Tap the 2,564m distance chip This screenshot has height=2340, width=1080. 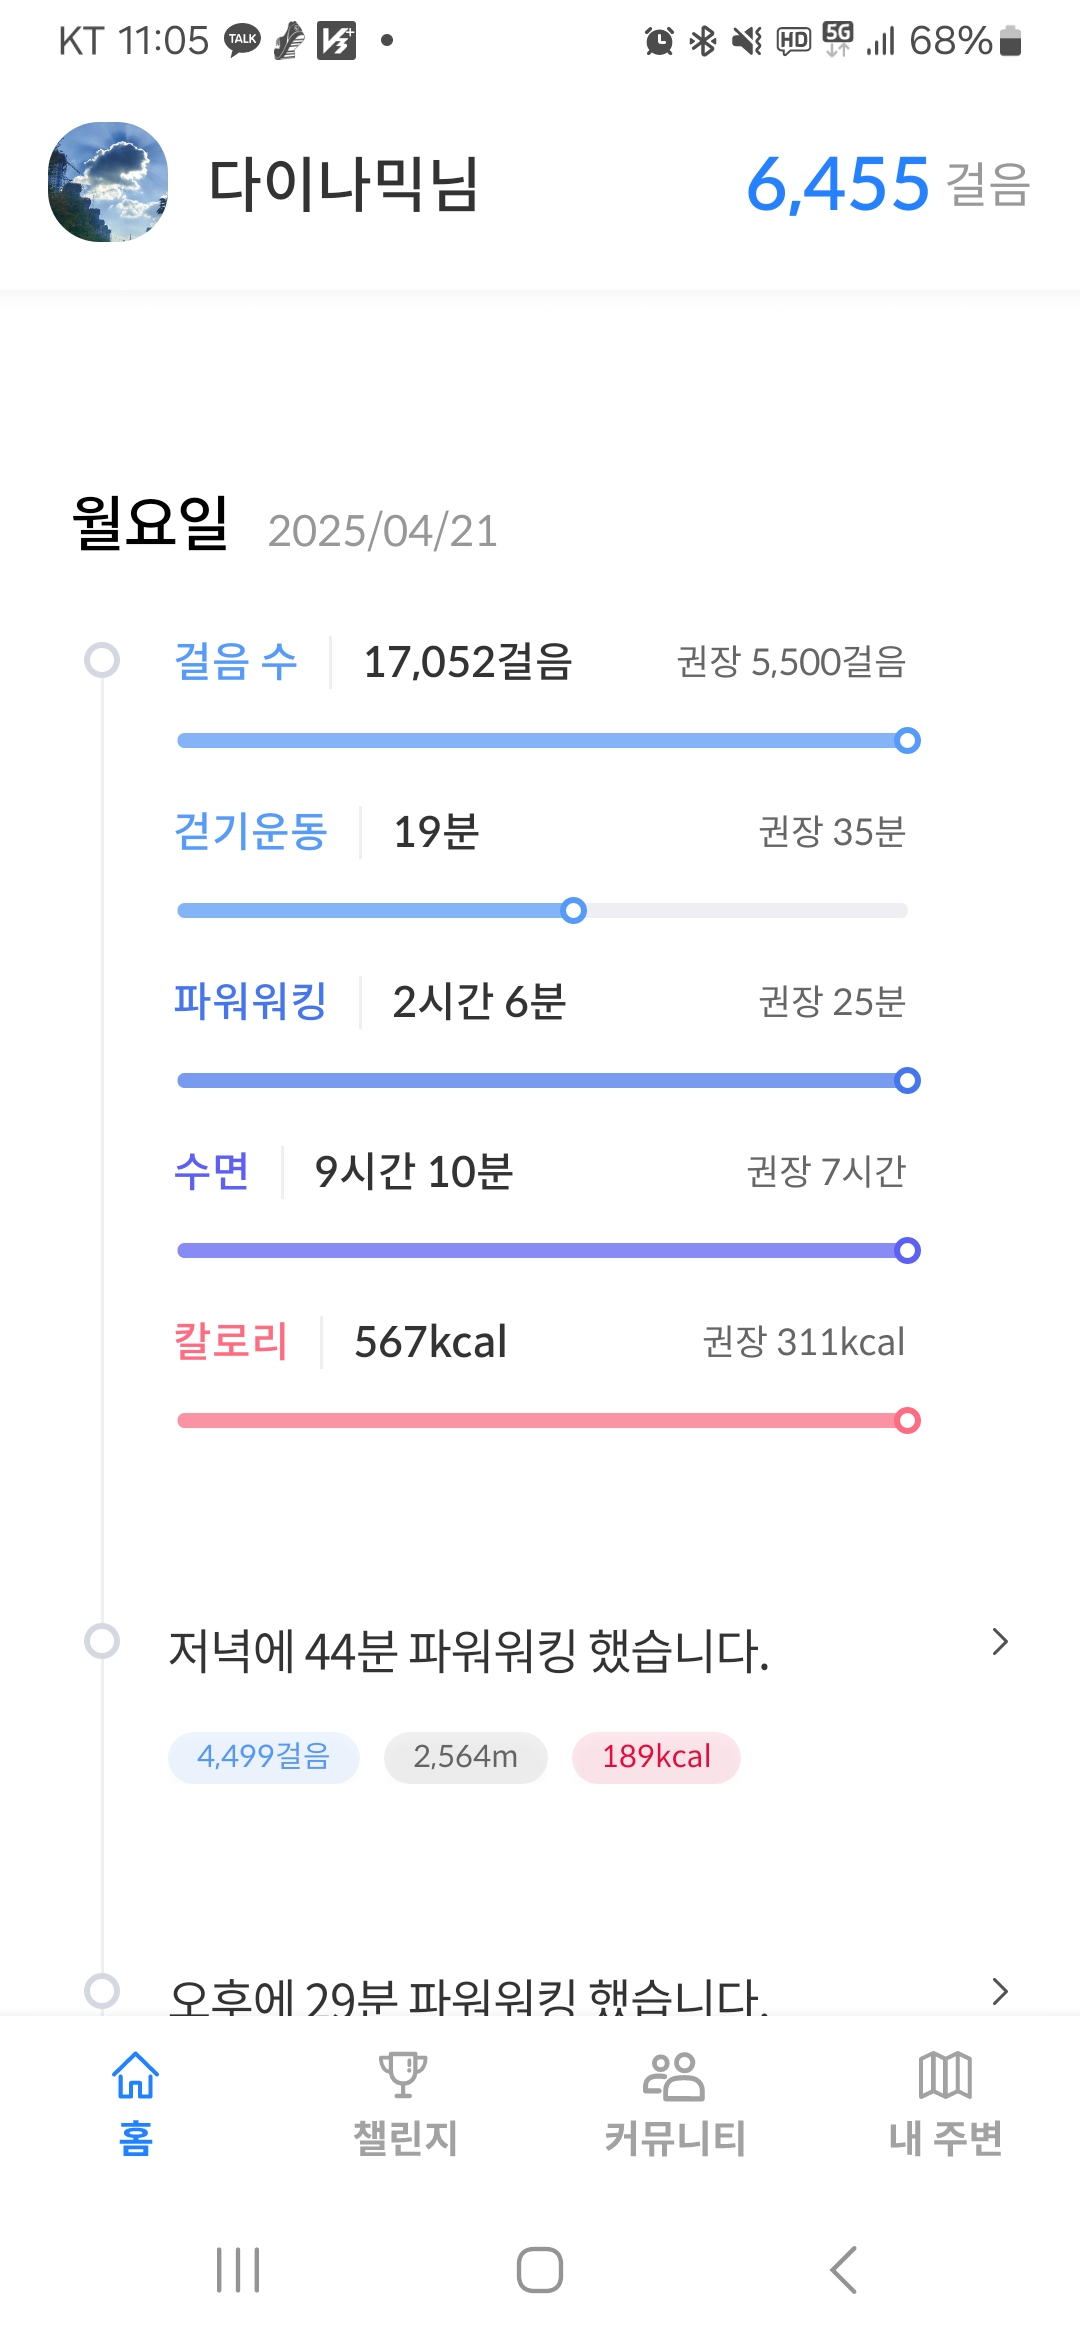tap(466, 1757)
